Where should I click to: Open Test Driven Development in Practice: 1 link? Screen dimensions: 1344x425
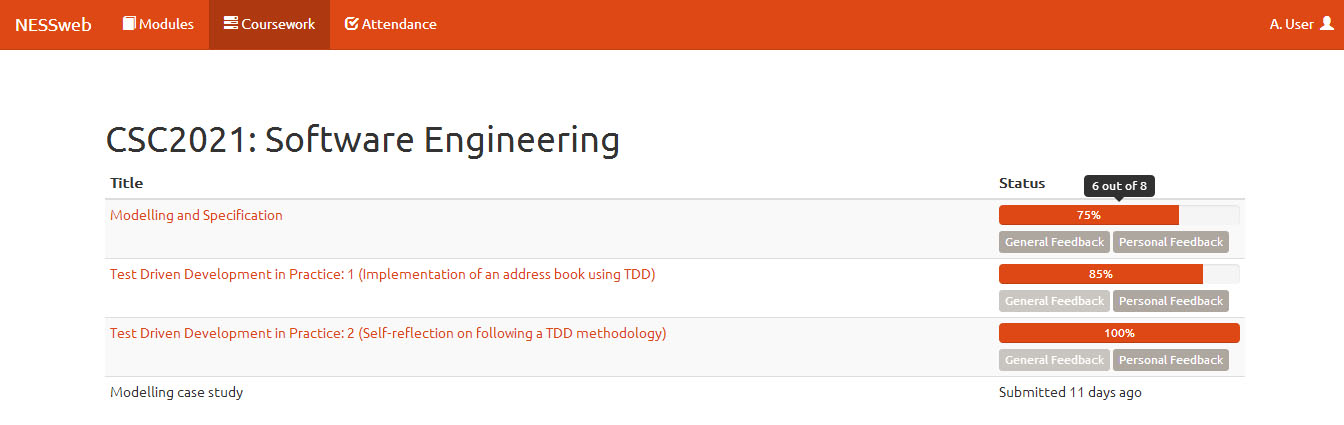(382, 274)
